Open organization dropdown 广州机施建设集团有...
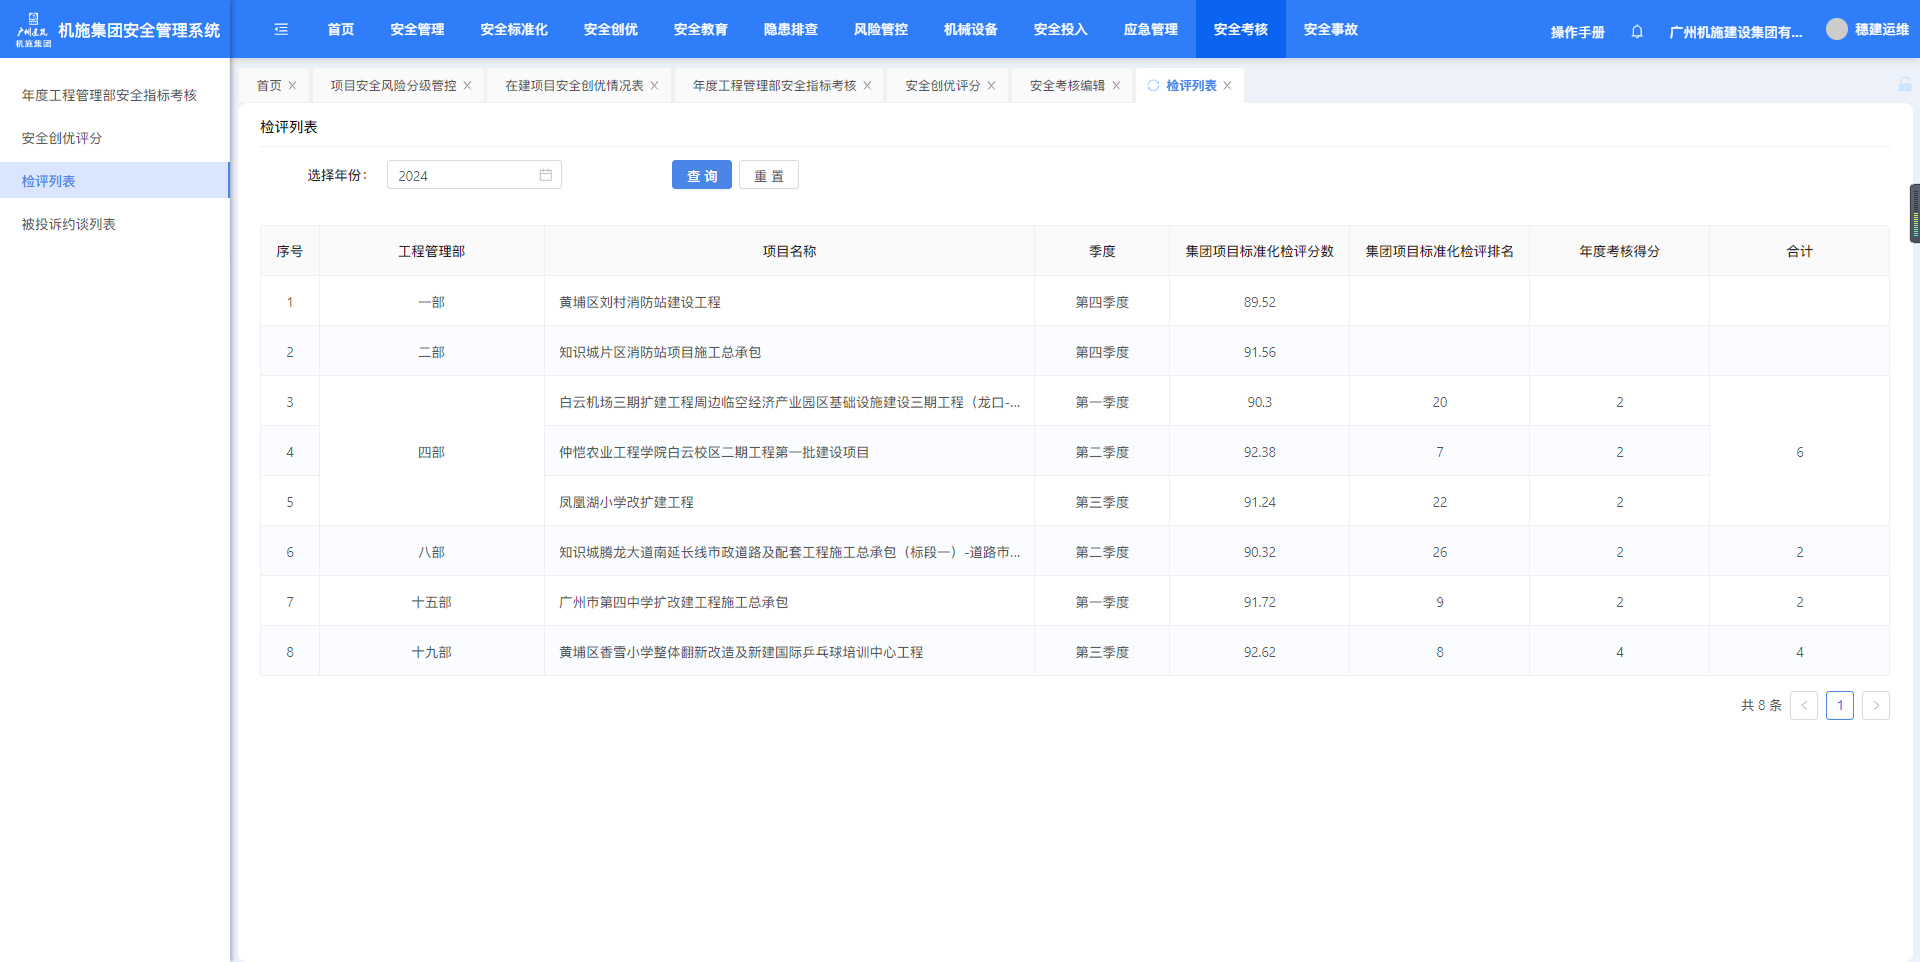Screen dimensions: 1920x962 pyautogui.click(x=1735, y=32)
